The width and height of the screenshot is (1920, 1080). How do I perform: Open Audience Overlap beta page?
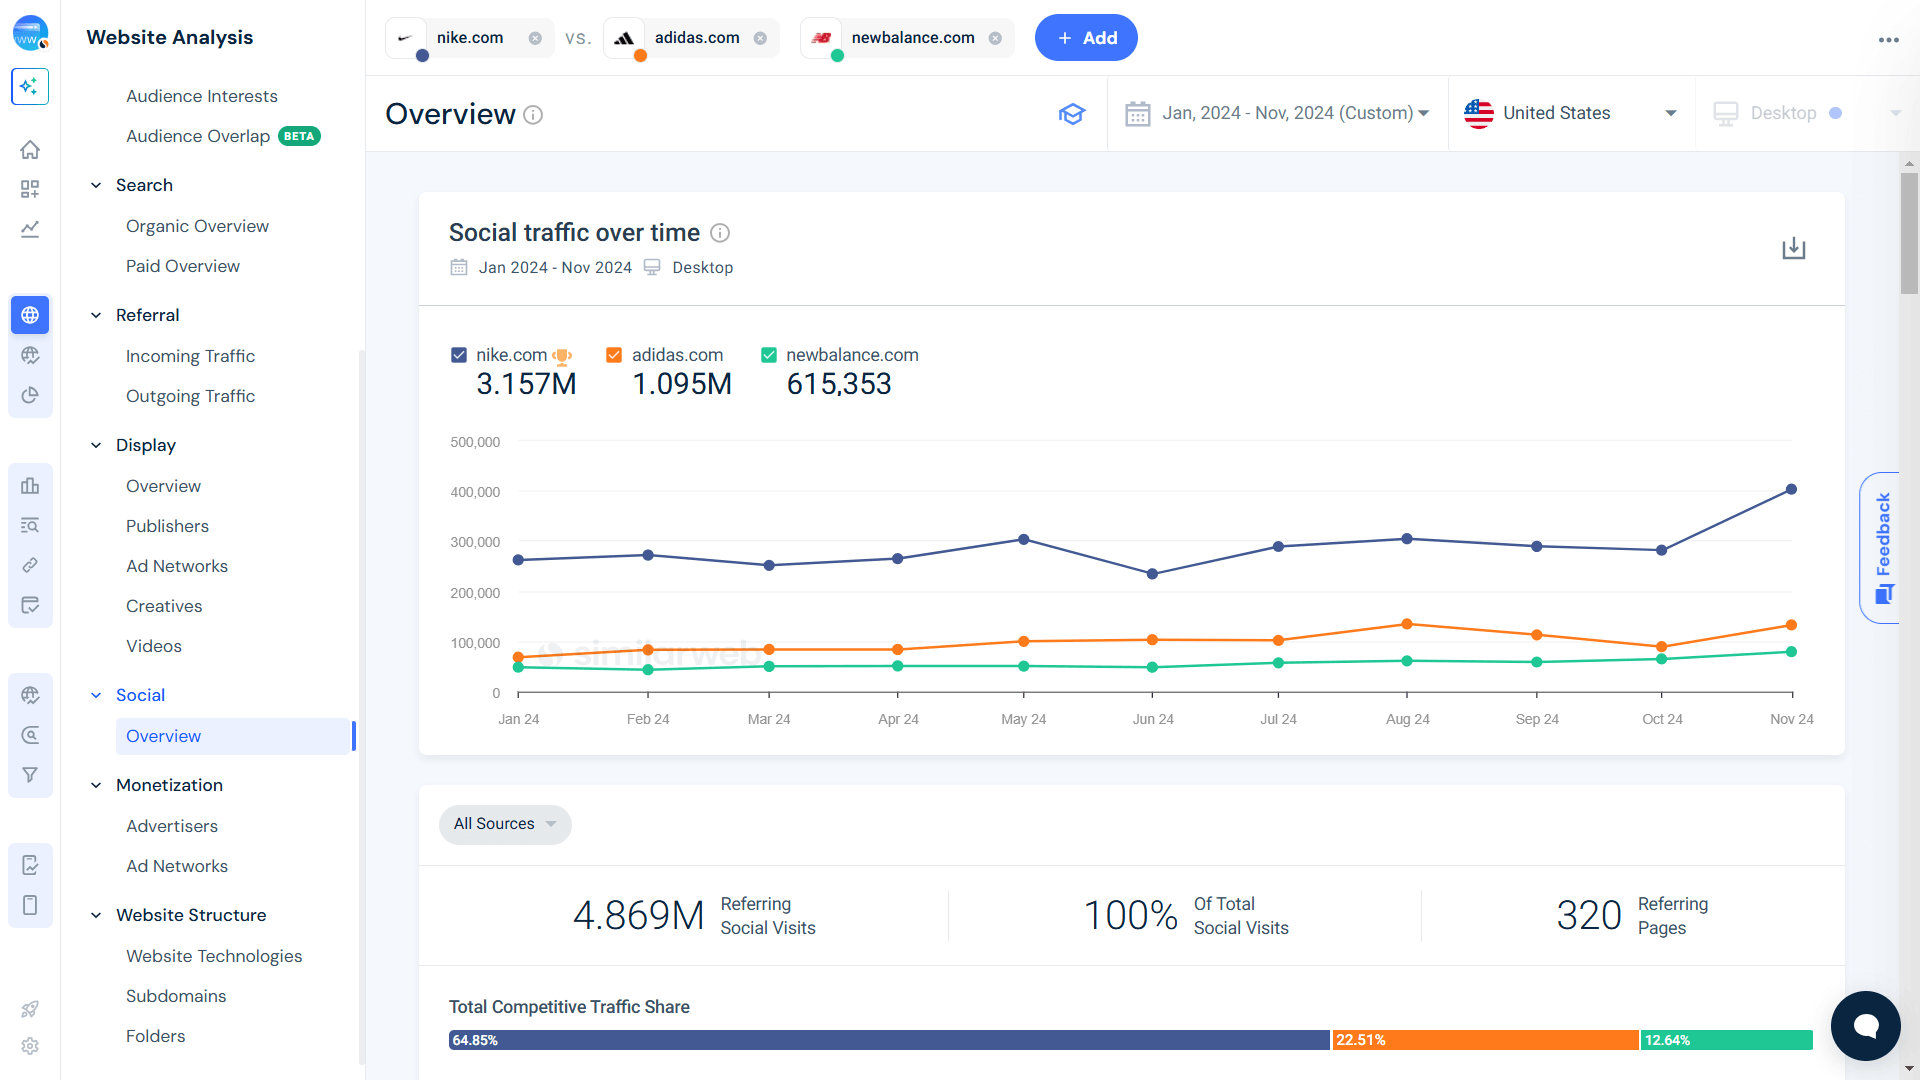(x=223, y=136)
